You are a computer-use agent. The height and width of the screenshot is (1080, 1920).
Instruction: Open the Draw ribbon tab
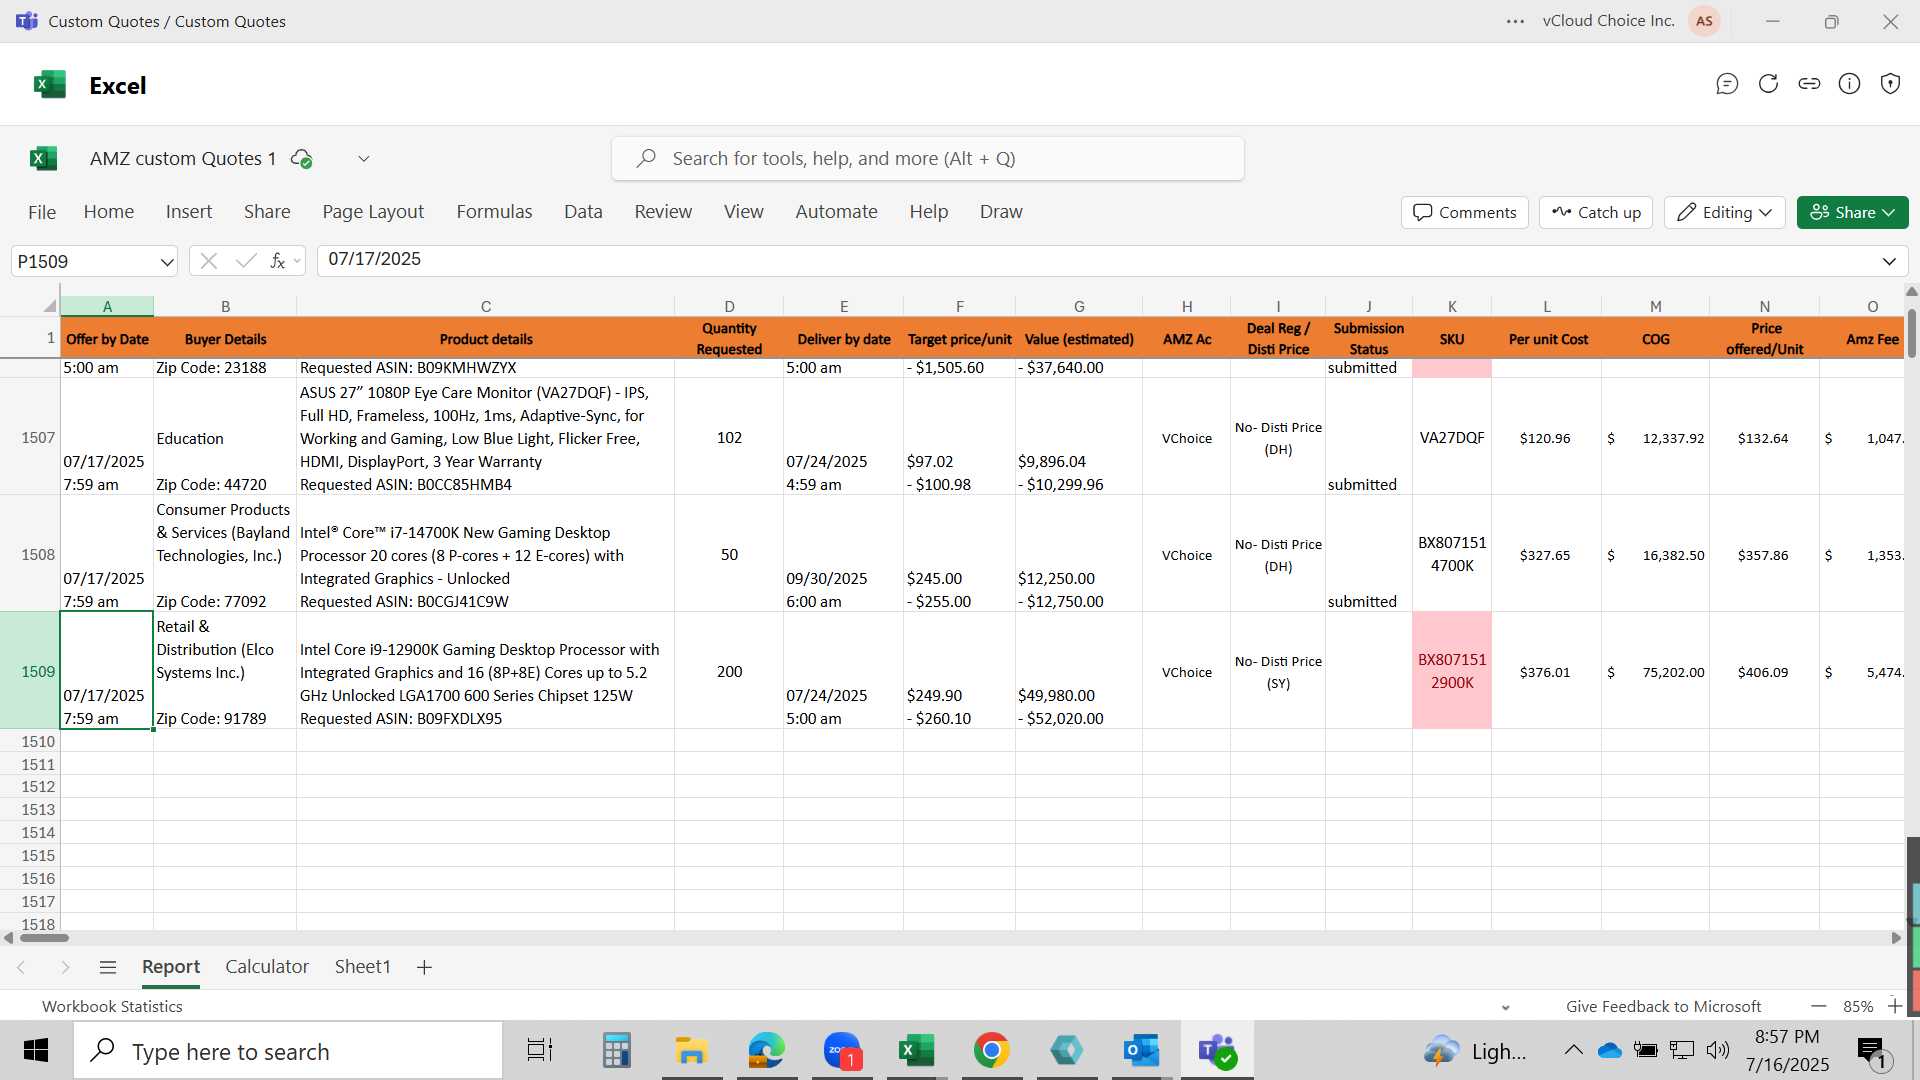pos(1001,212)
